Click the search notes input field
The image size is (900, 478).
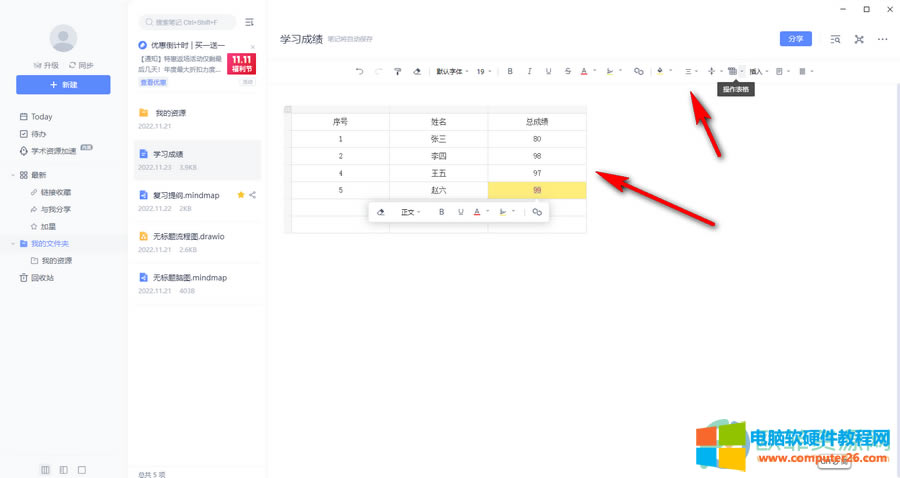point(187,22)
